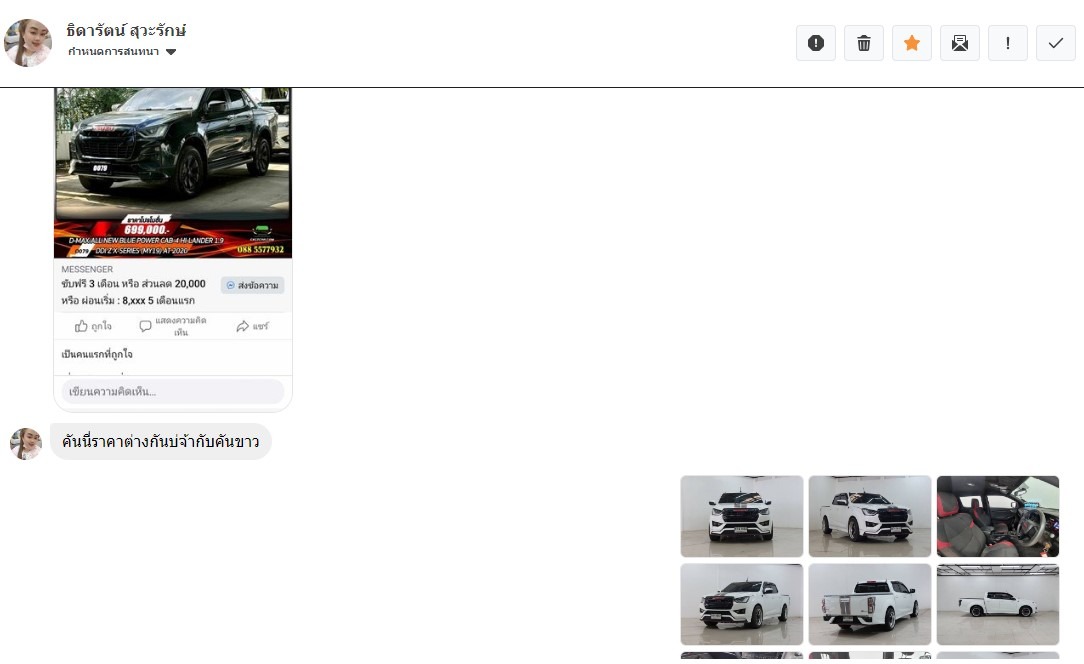Click the ส่งข้อความ button on the ad
The height and width of the screenshot is (664, 1084).
click(x=252, y=285)
